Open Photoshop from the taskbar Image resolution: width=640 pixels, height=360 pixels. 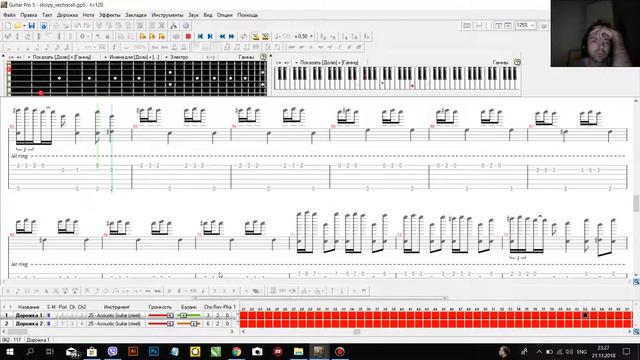154,351
